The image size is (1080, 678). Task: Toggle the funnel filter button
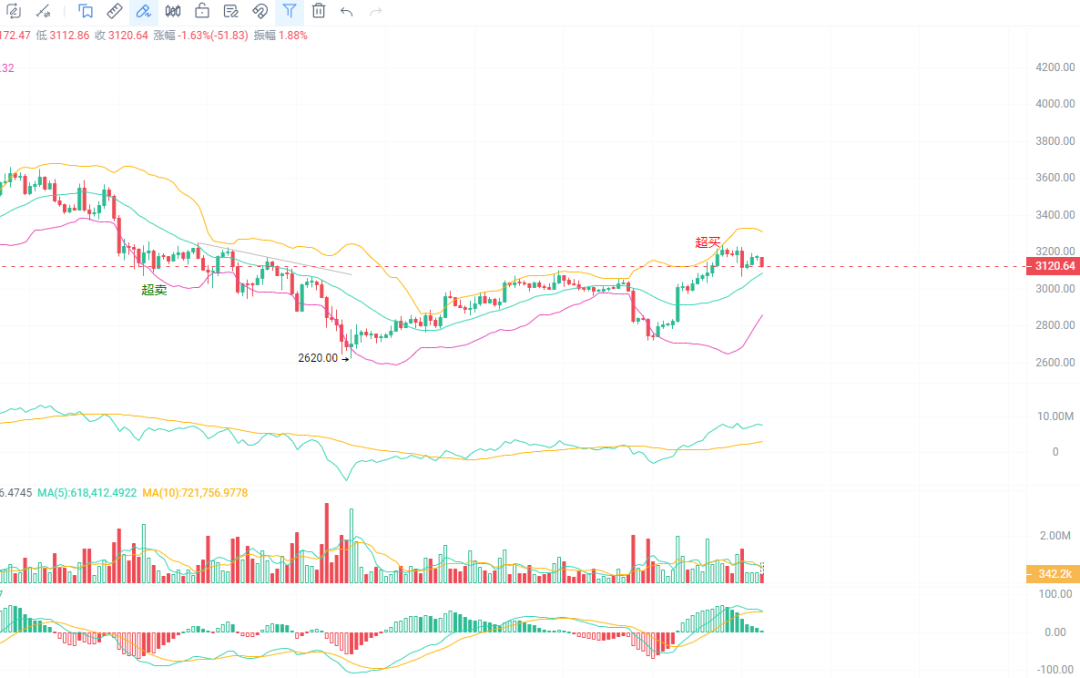289,12
